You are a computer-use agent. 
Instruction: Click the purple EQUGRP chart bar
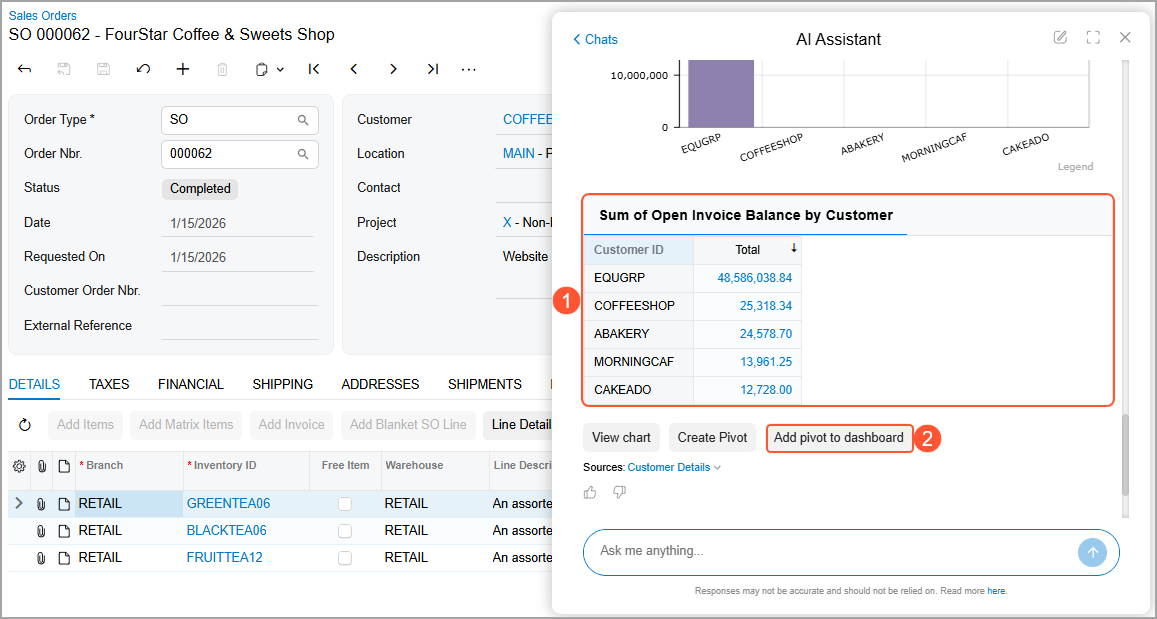[x=721, y=94]
